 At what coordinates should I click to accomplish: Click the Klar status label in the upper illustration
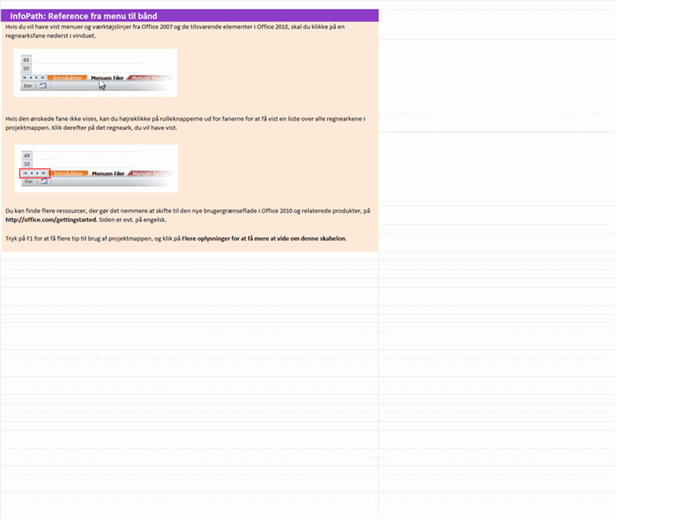[28, 86]
